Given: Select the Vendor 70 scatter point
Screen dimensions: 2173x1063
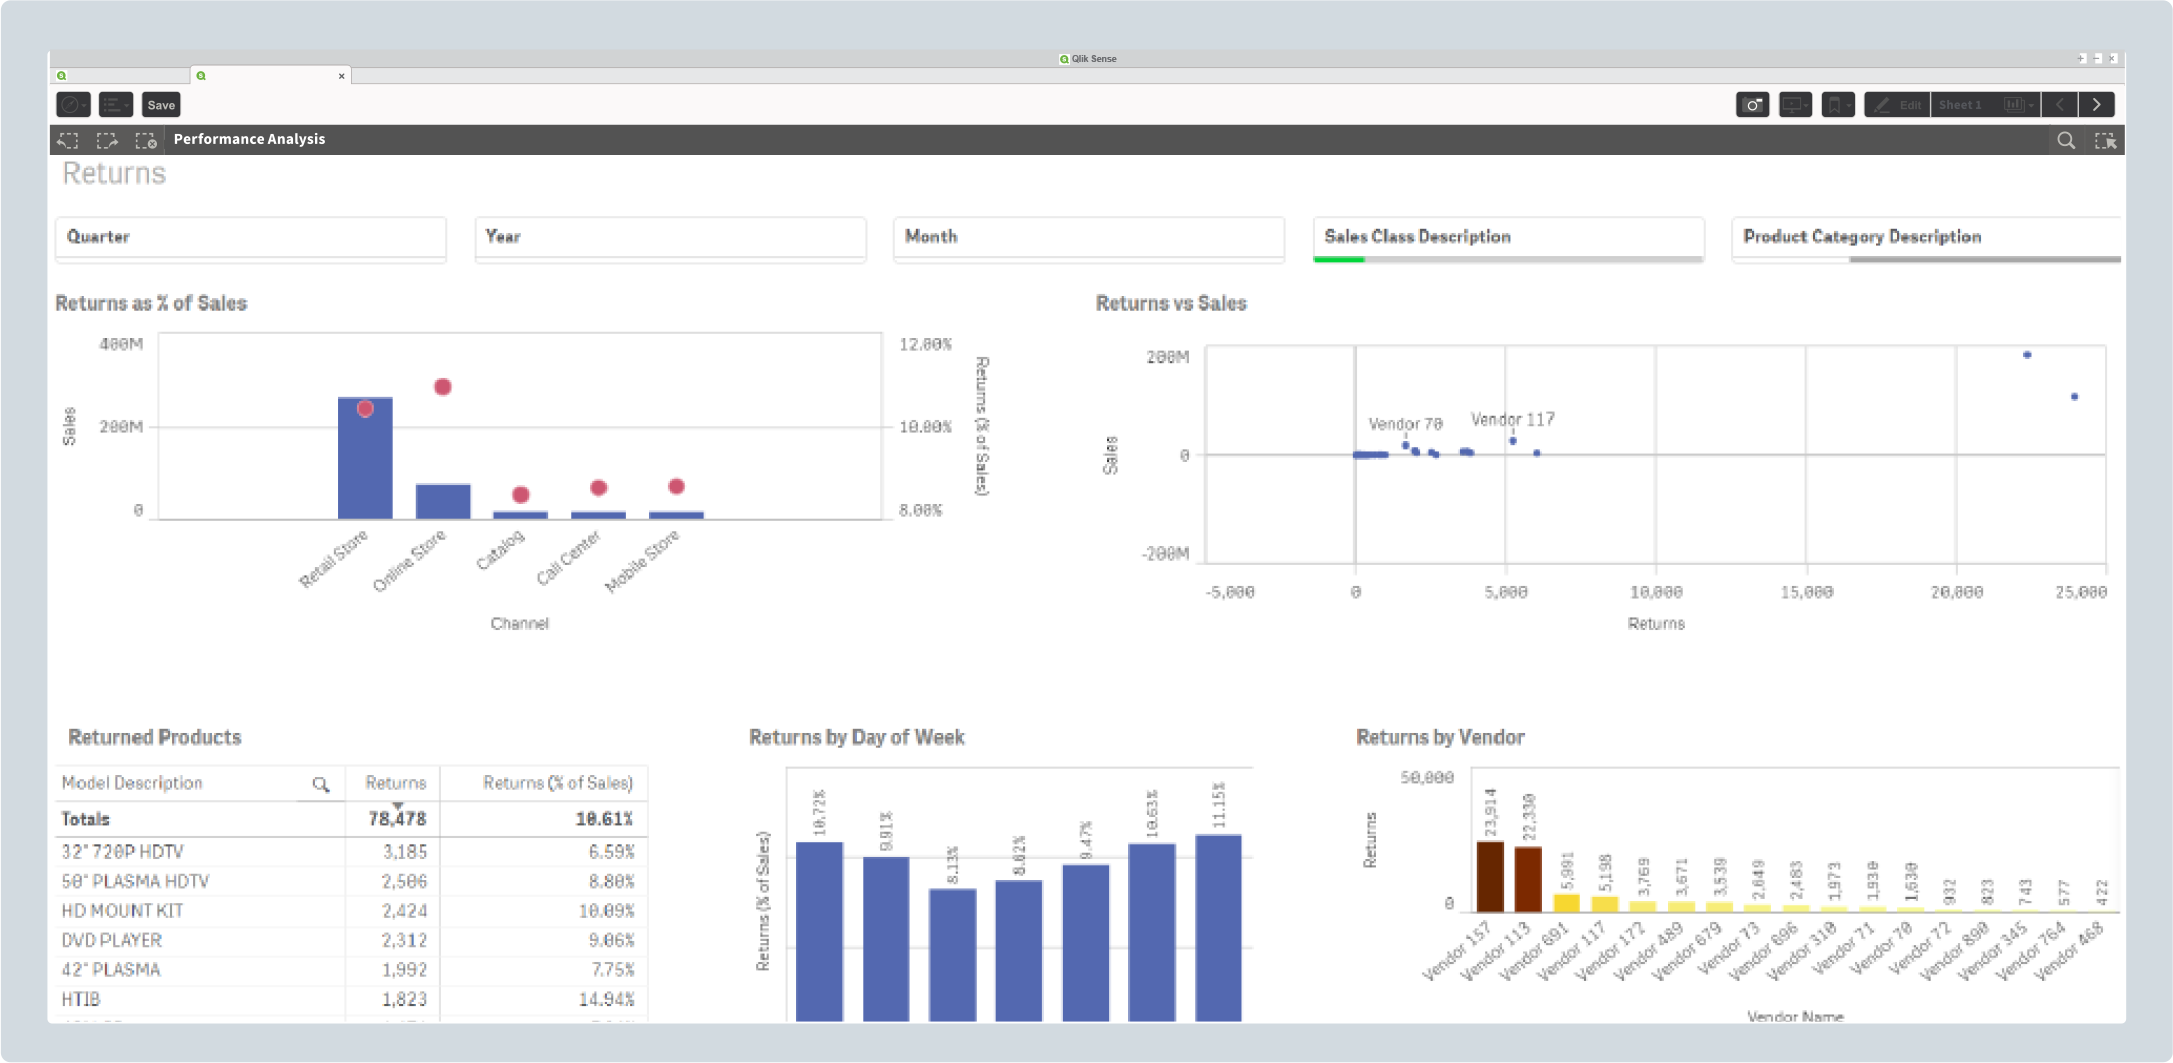Looking at the screenshot, I should pos(1405,446).
